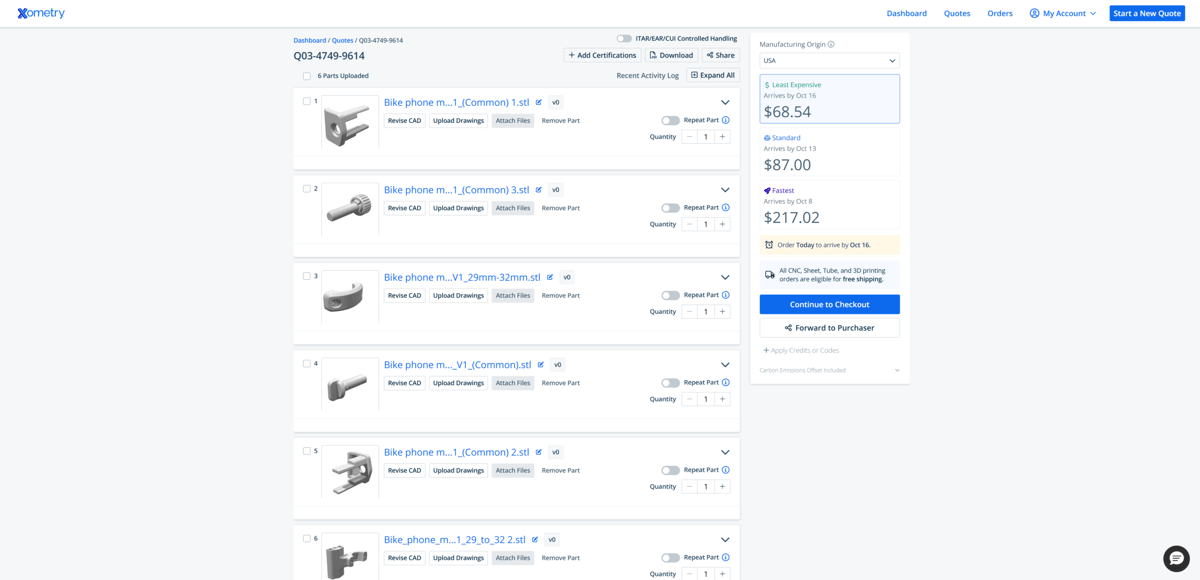Increase quantity of part 4 with plus
Image resolution: width=1200 pixels, height=580 pixels.
coord(722,399)
